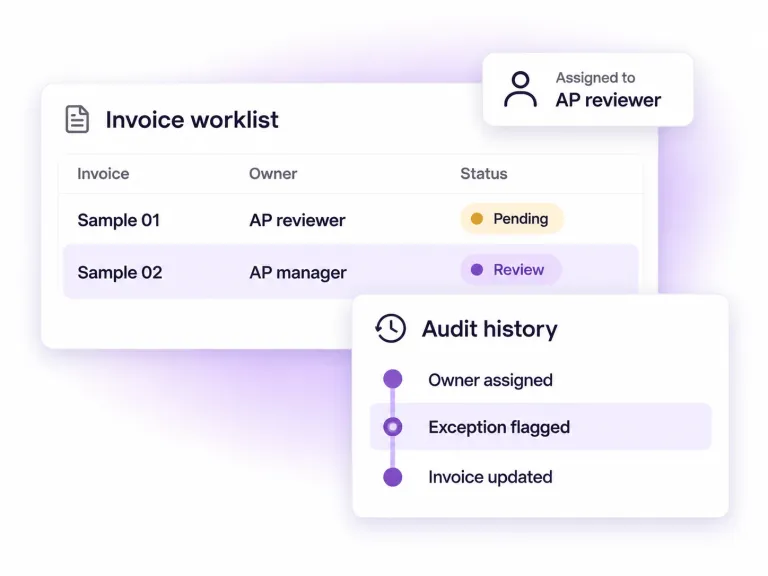The width and height of the screenshot is (768, 576).
Task: Click the purple dot in Review badge
Action: pos(477,269)
